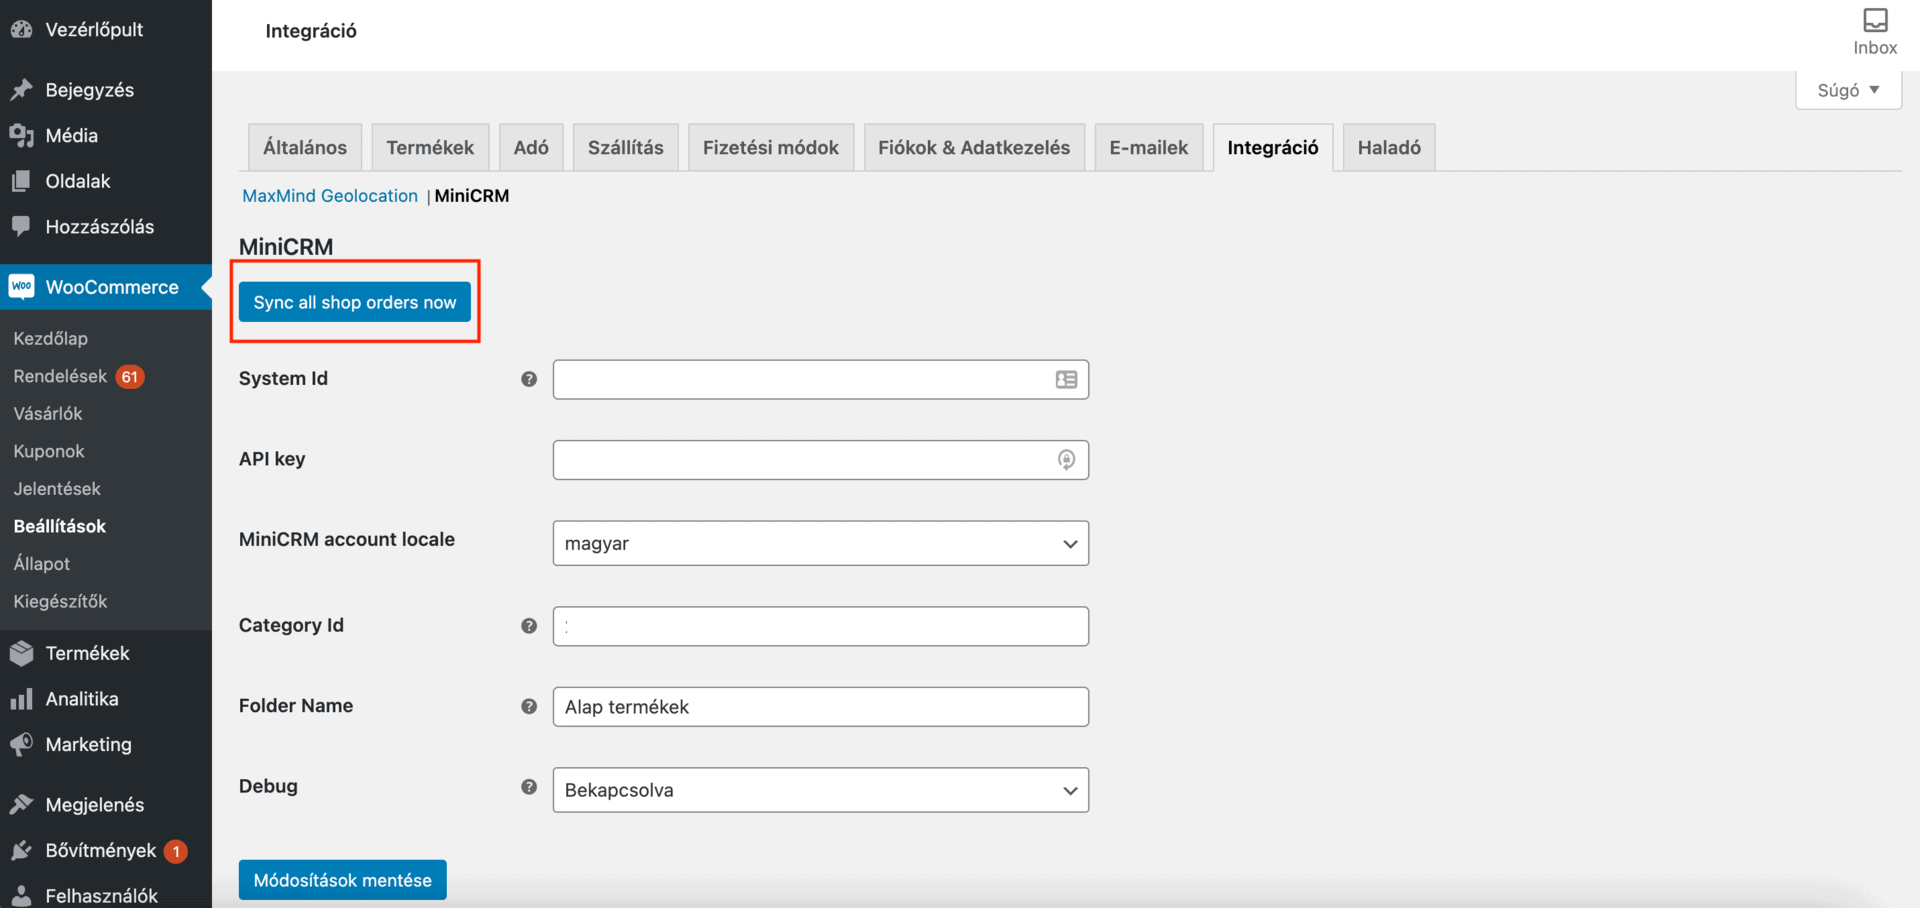Switch to the Adó tab
This screenshot has width=1920, height=908.
click(531, 148)
